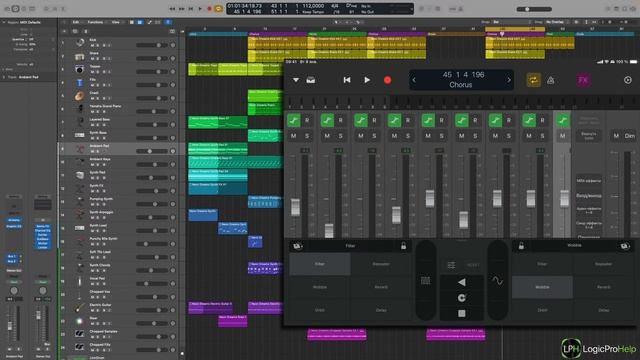Viewport: 640px width, 360px height.
Task: Click the inspector channel strip pan knob
Action: 14,291
